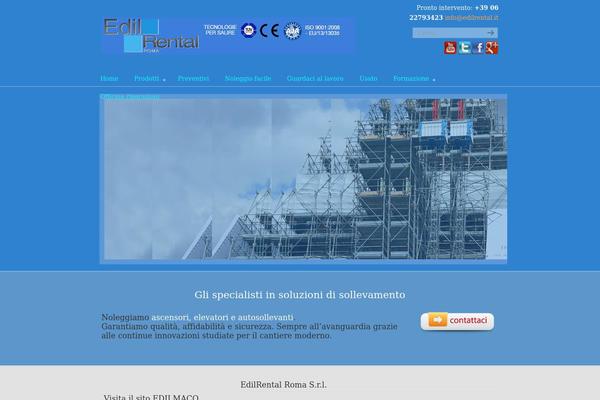The height and width of the screenshot is (400, 600).
Task: Click the scaffolding slideshow banner image
Action: [x=303, y=179]
